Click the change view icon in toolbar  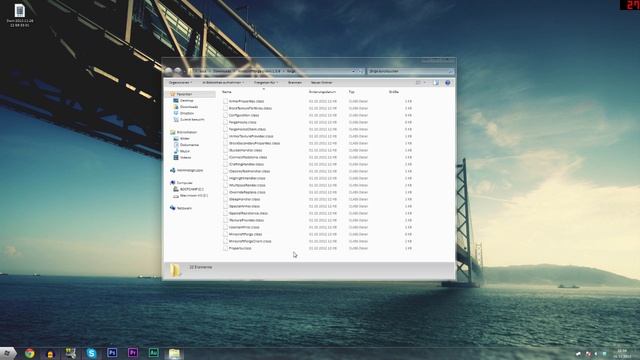pos(418,83)
